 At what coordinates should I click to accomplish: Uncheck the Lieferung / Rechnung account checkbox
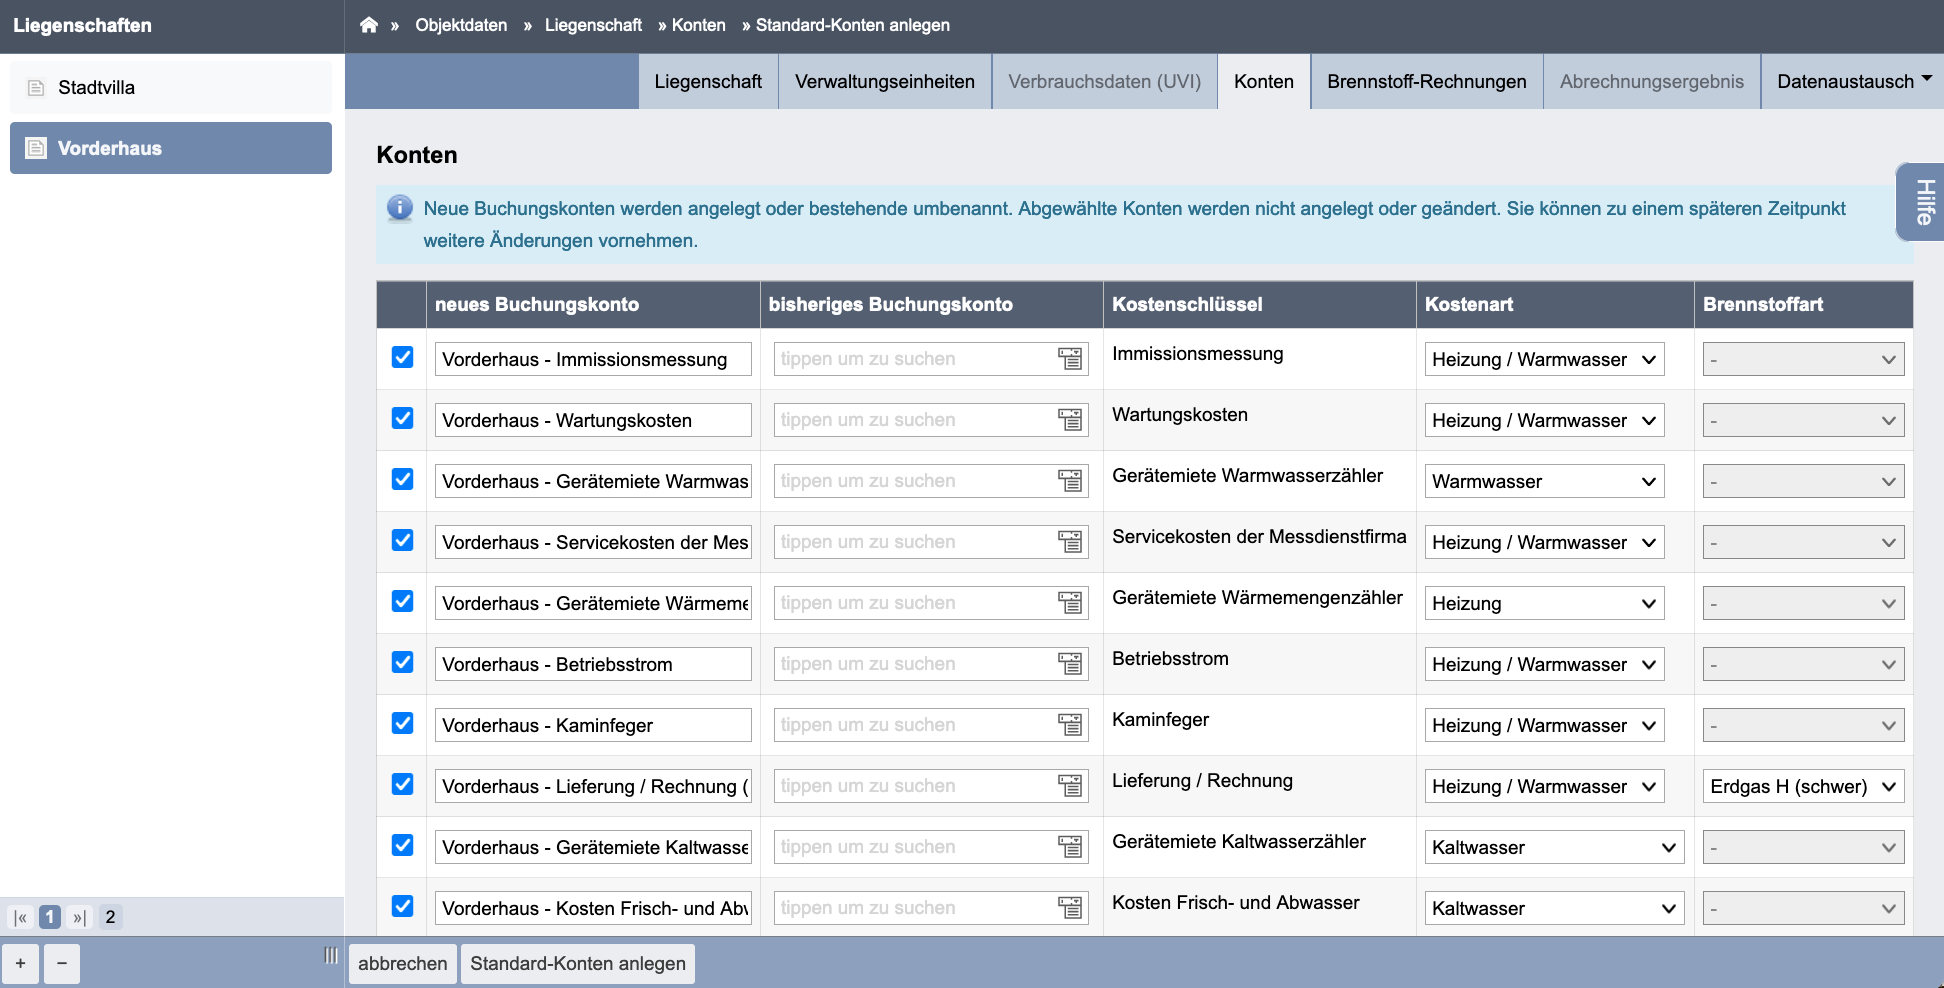[x=402, y=784]
